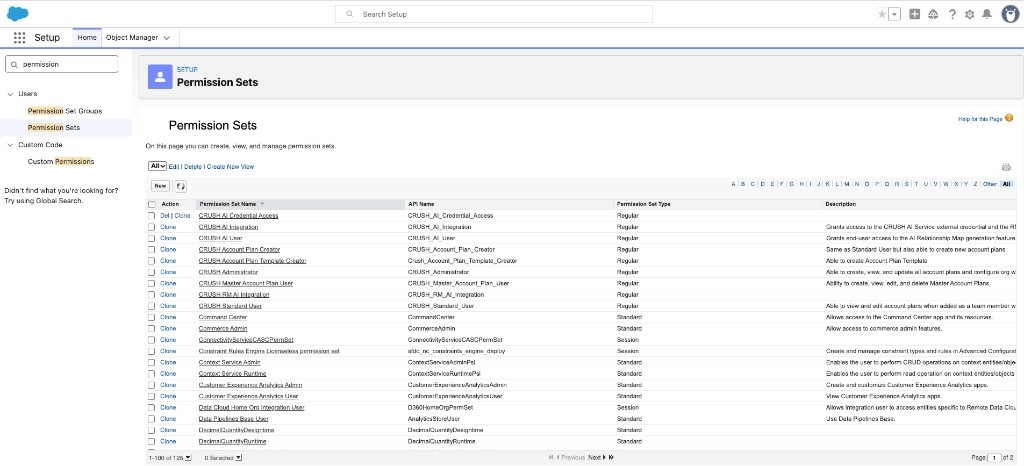The image size is (1024, 466).
Task: Click the printable view printer icon
Action: click(1006, 167)
